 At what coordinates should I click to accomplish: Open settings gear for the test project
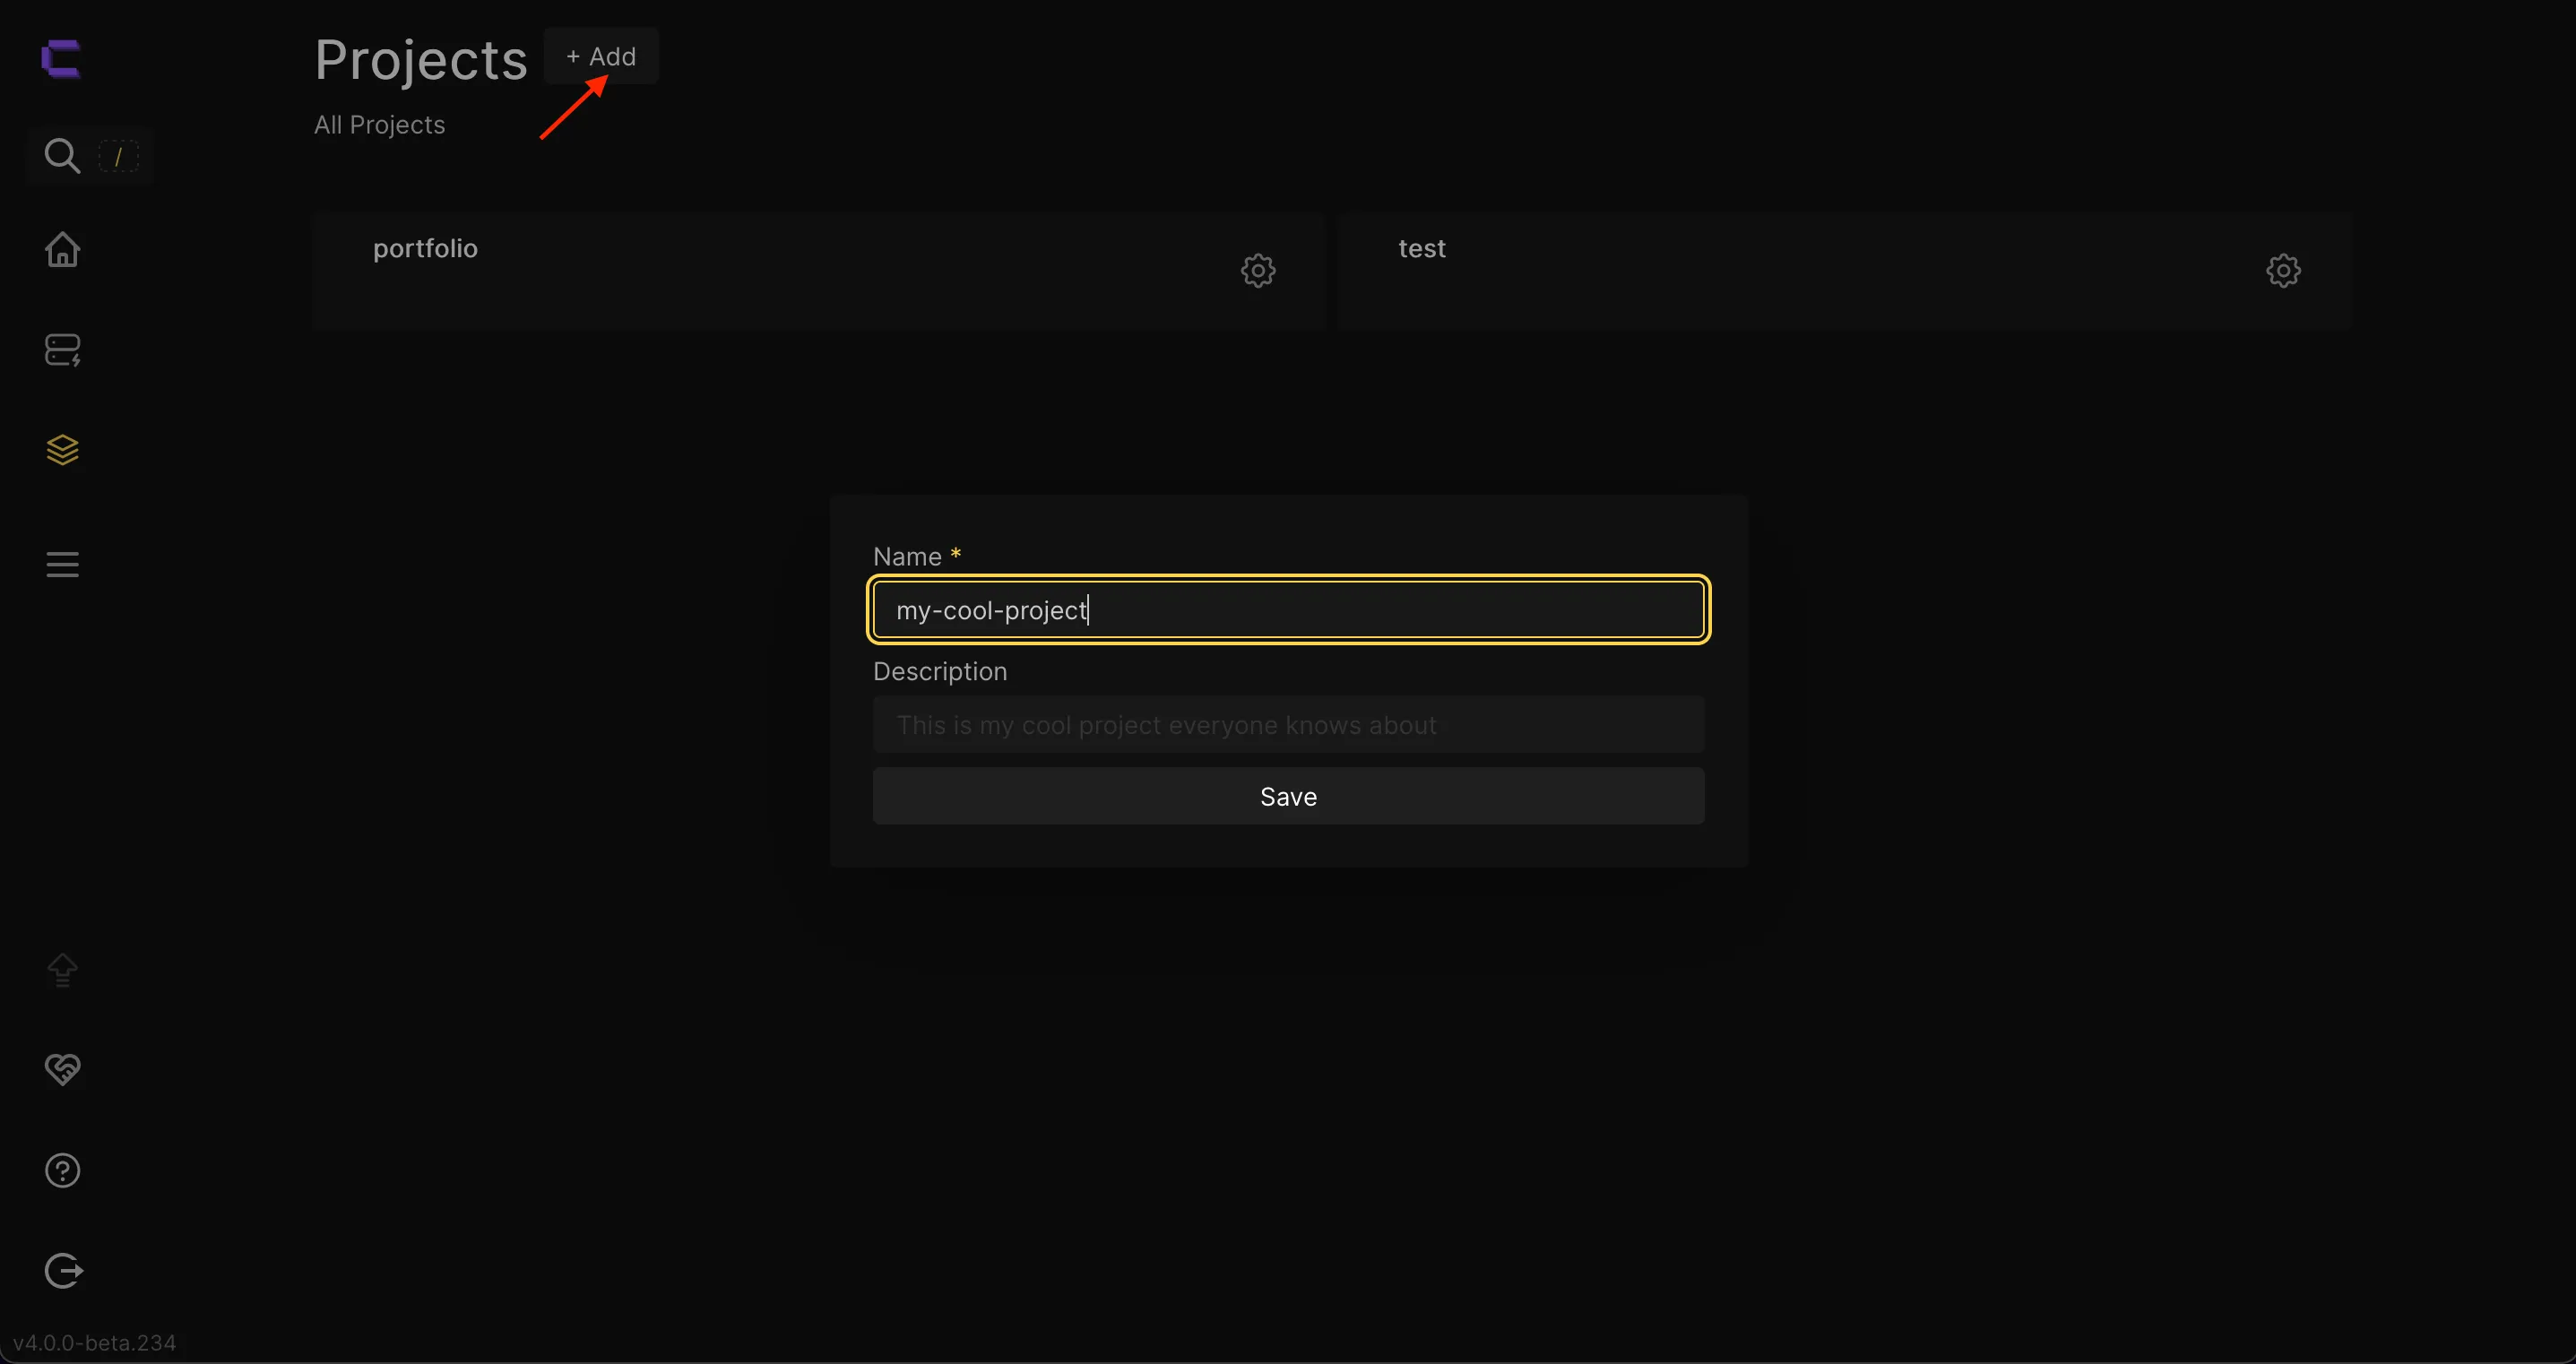(x=2283, y=270)
